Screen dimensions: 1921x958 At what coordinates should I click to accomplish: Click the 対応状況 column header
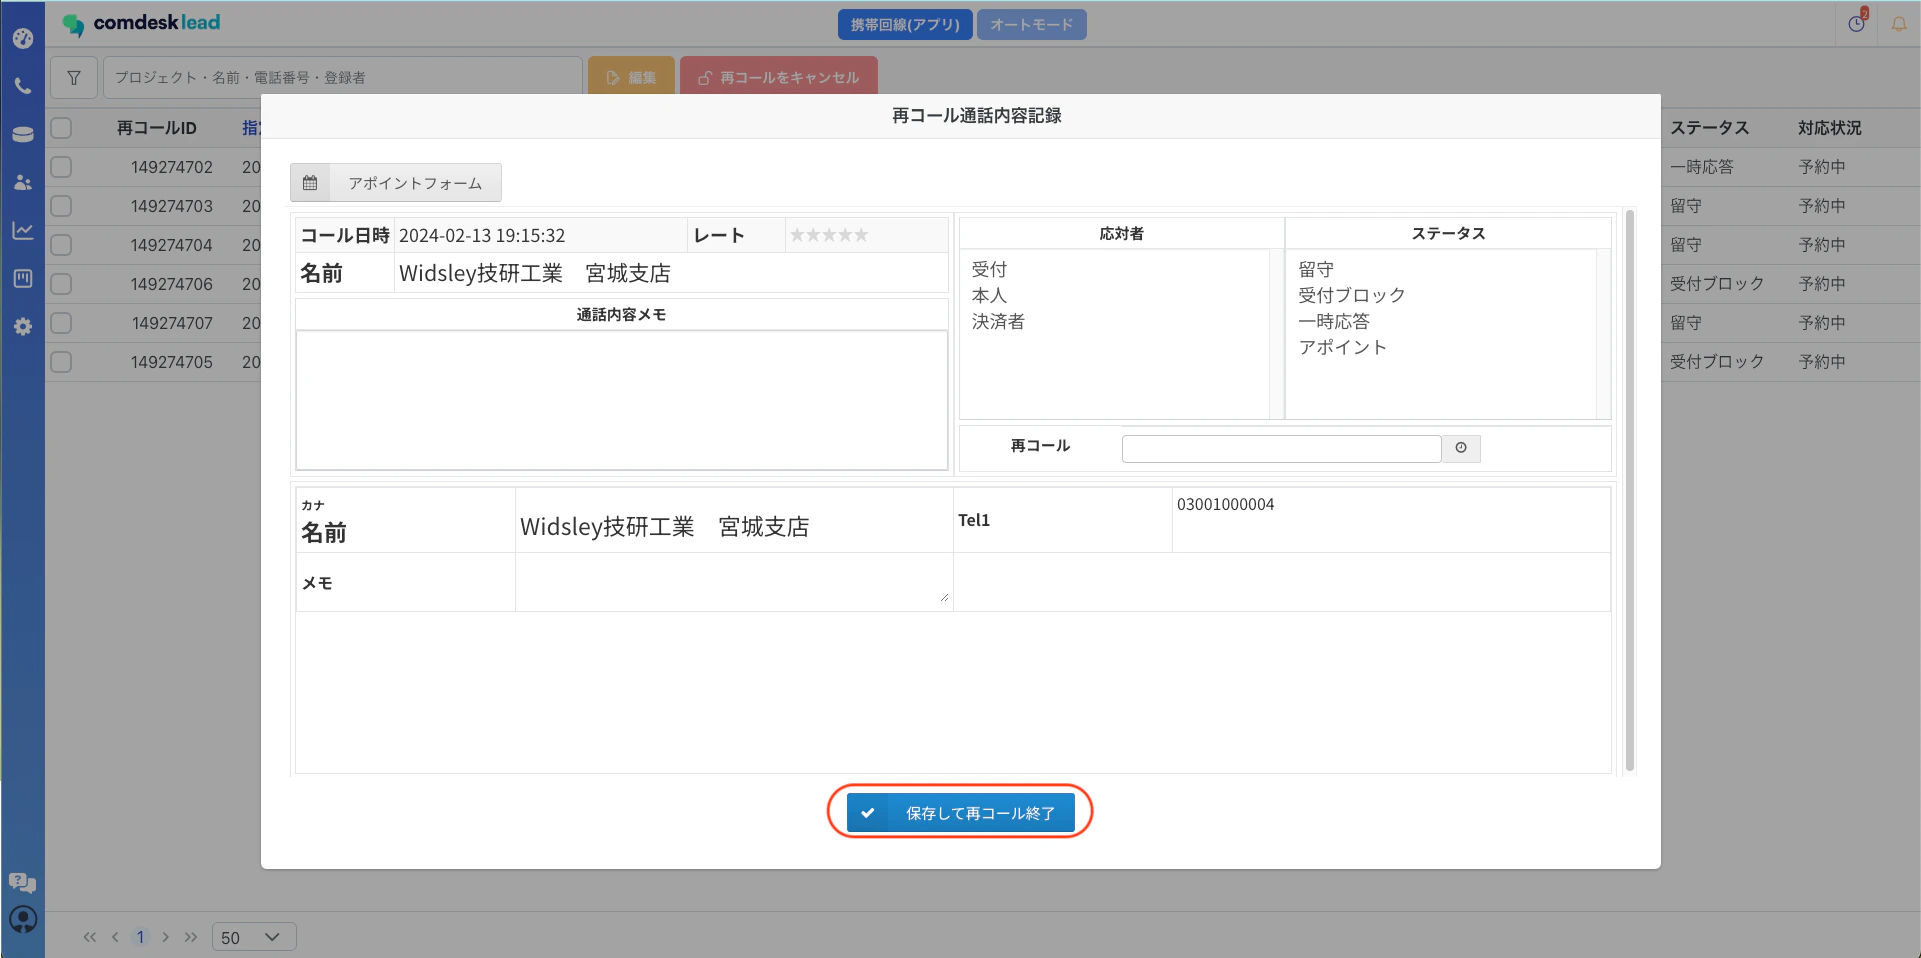(x=1830, y=128)
